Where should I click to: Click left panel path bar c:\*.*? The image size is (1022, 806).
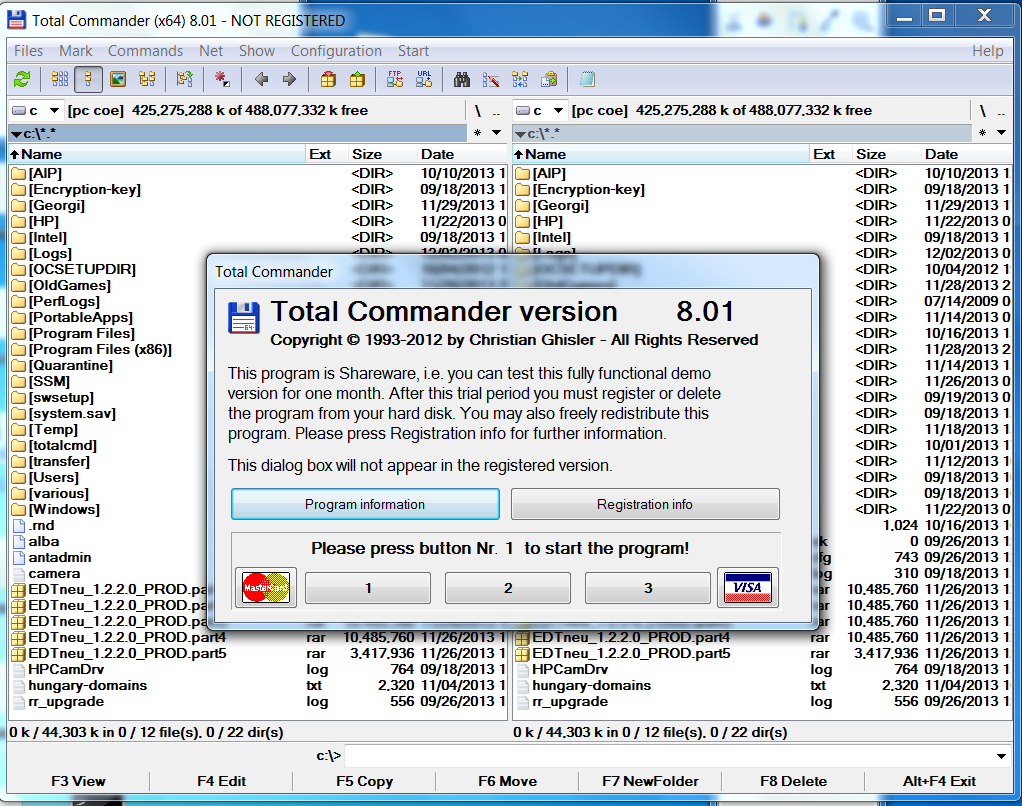pos(239,133)
